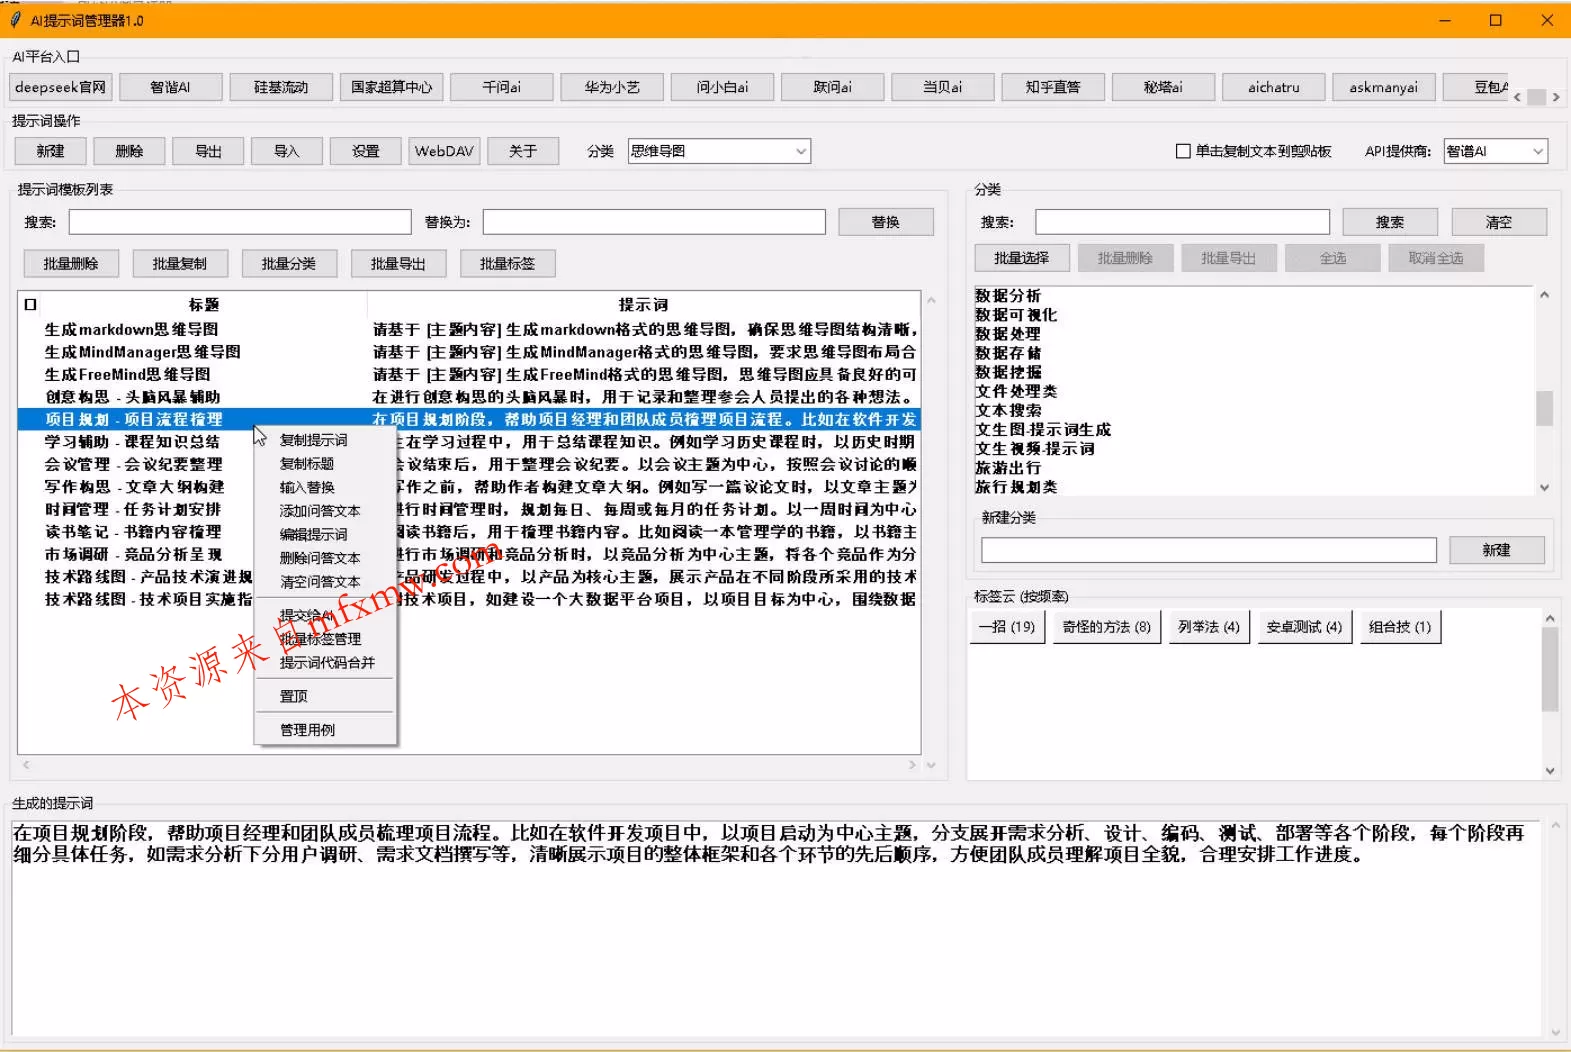Click the 新建 prompt button
This screenshot has width=1571, height=1052.
(50, 151)
